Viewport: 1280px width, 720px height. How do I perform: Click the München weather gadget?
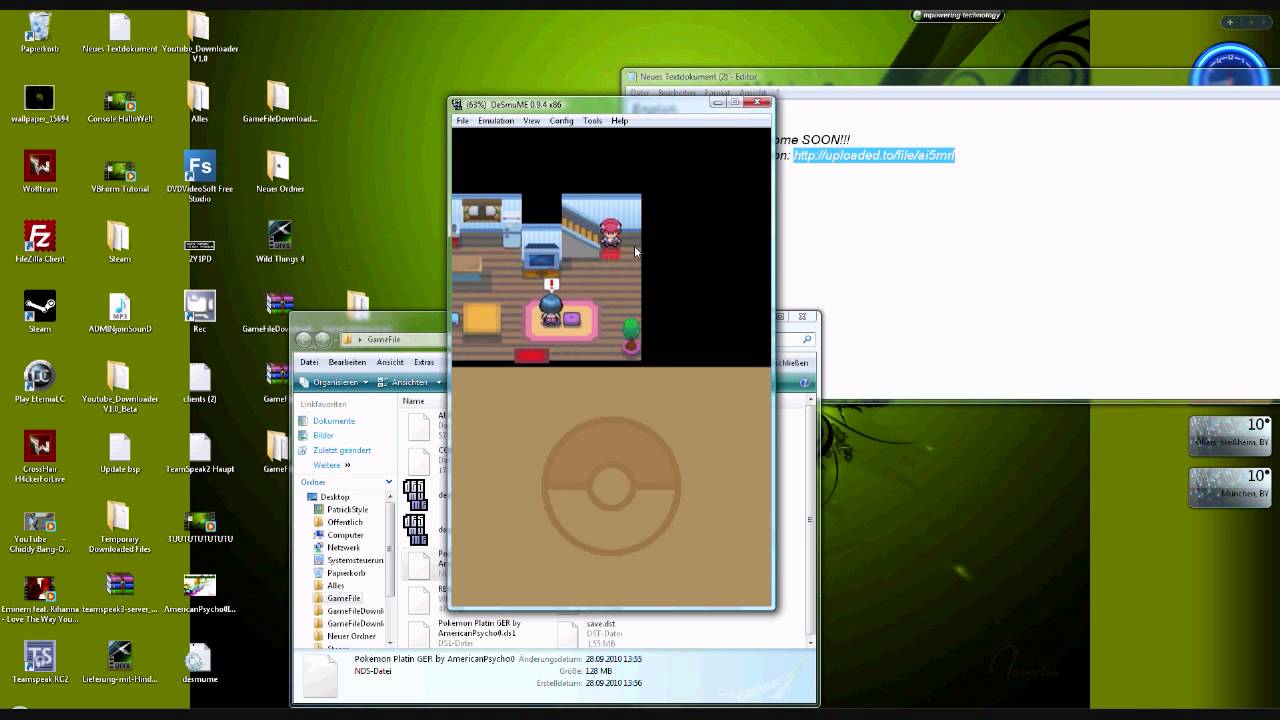(1231, 487)
